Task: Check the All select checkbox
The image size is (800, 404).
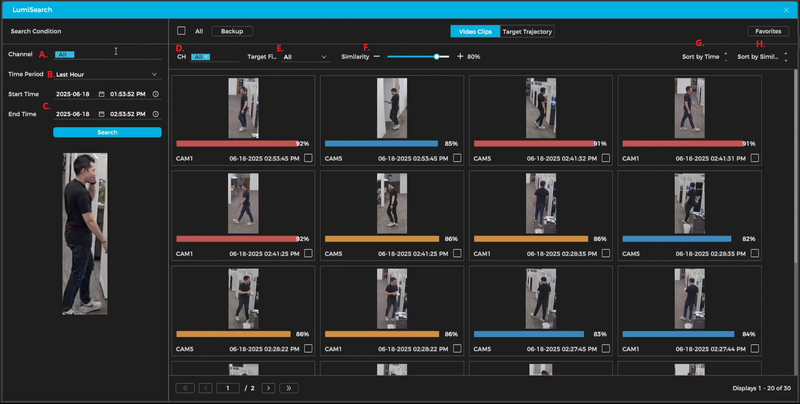Action: 181,31
